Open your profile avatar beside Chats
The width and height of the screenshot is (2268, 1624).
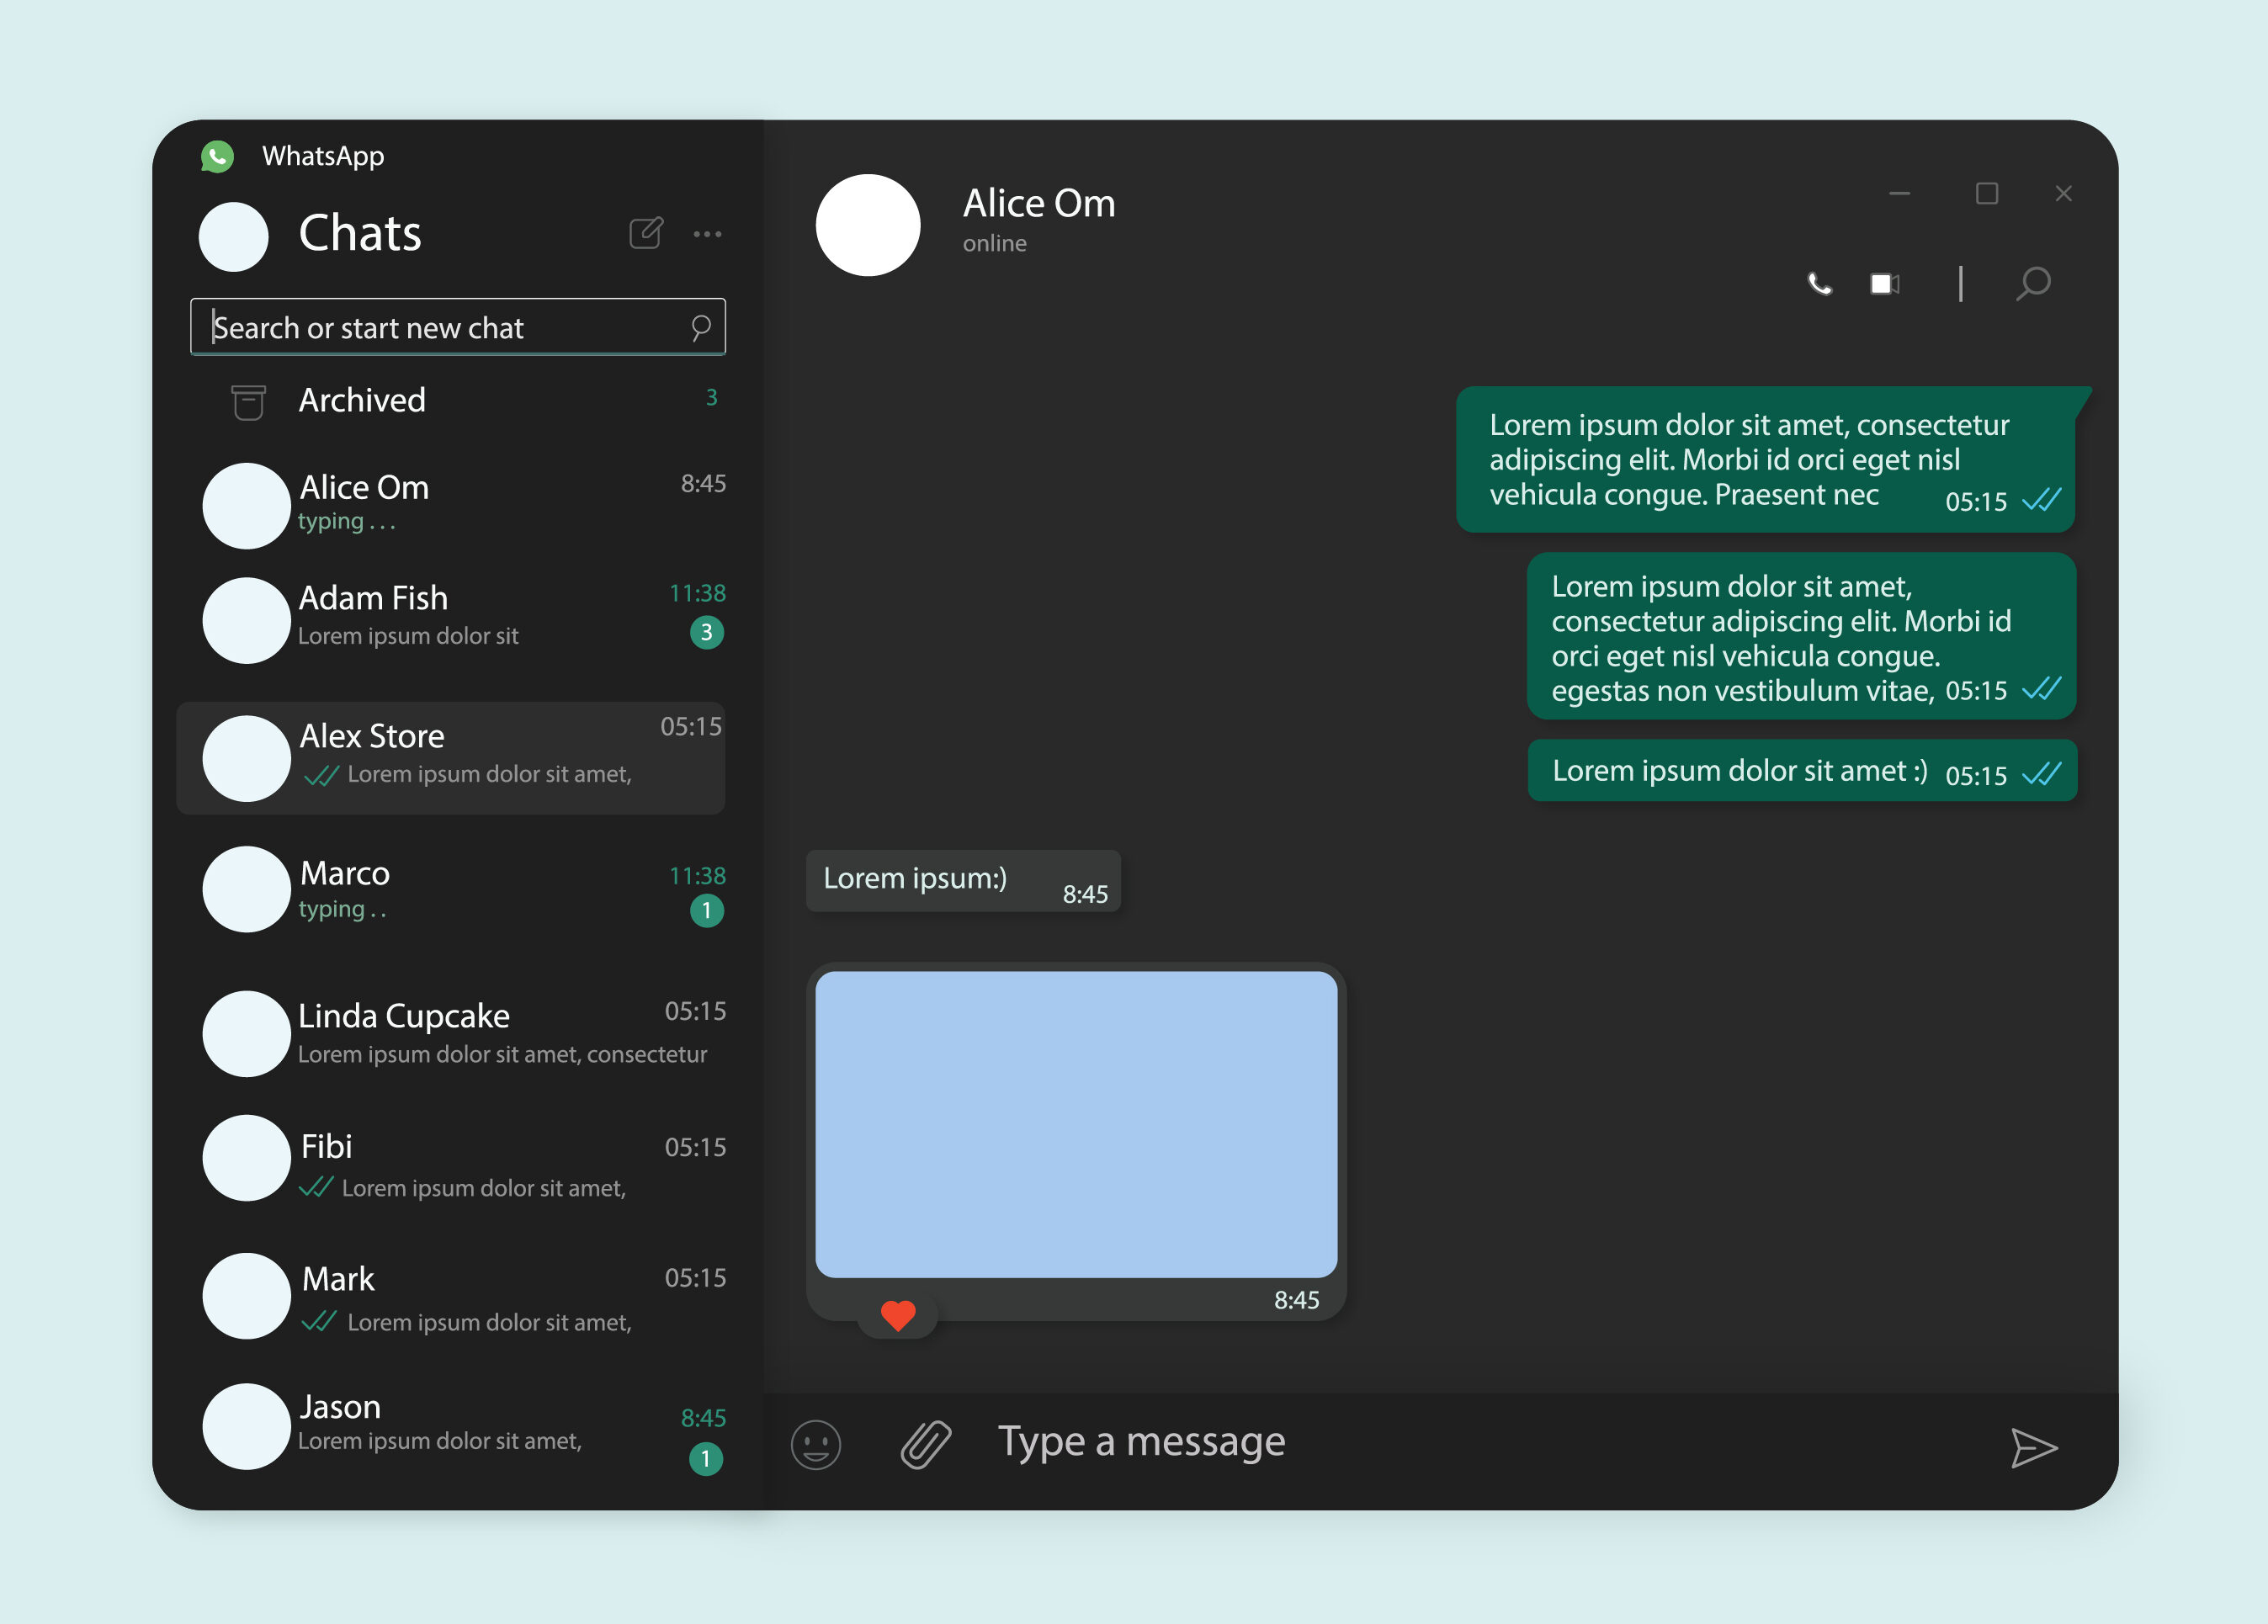click(x=234, y=237)
